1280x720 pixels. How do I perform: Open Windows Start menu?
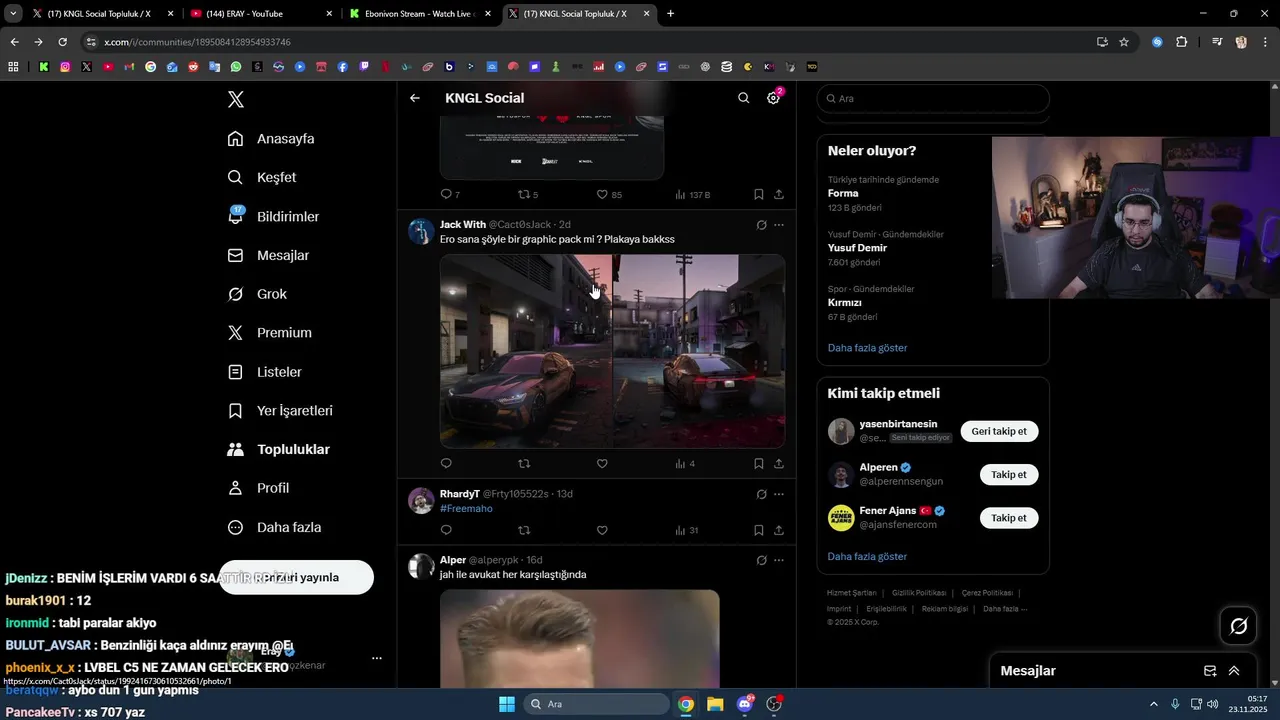(507, 704)
